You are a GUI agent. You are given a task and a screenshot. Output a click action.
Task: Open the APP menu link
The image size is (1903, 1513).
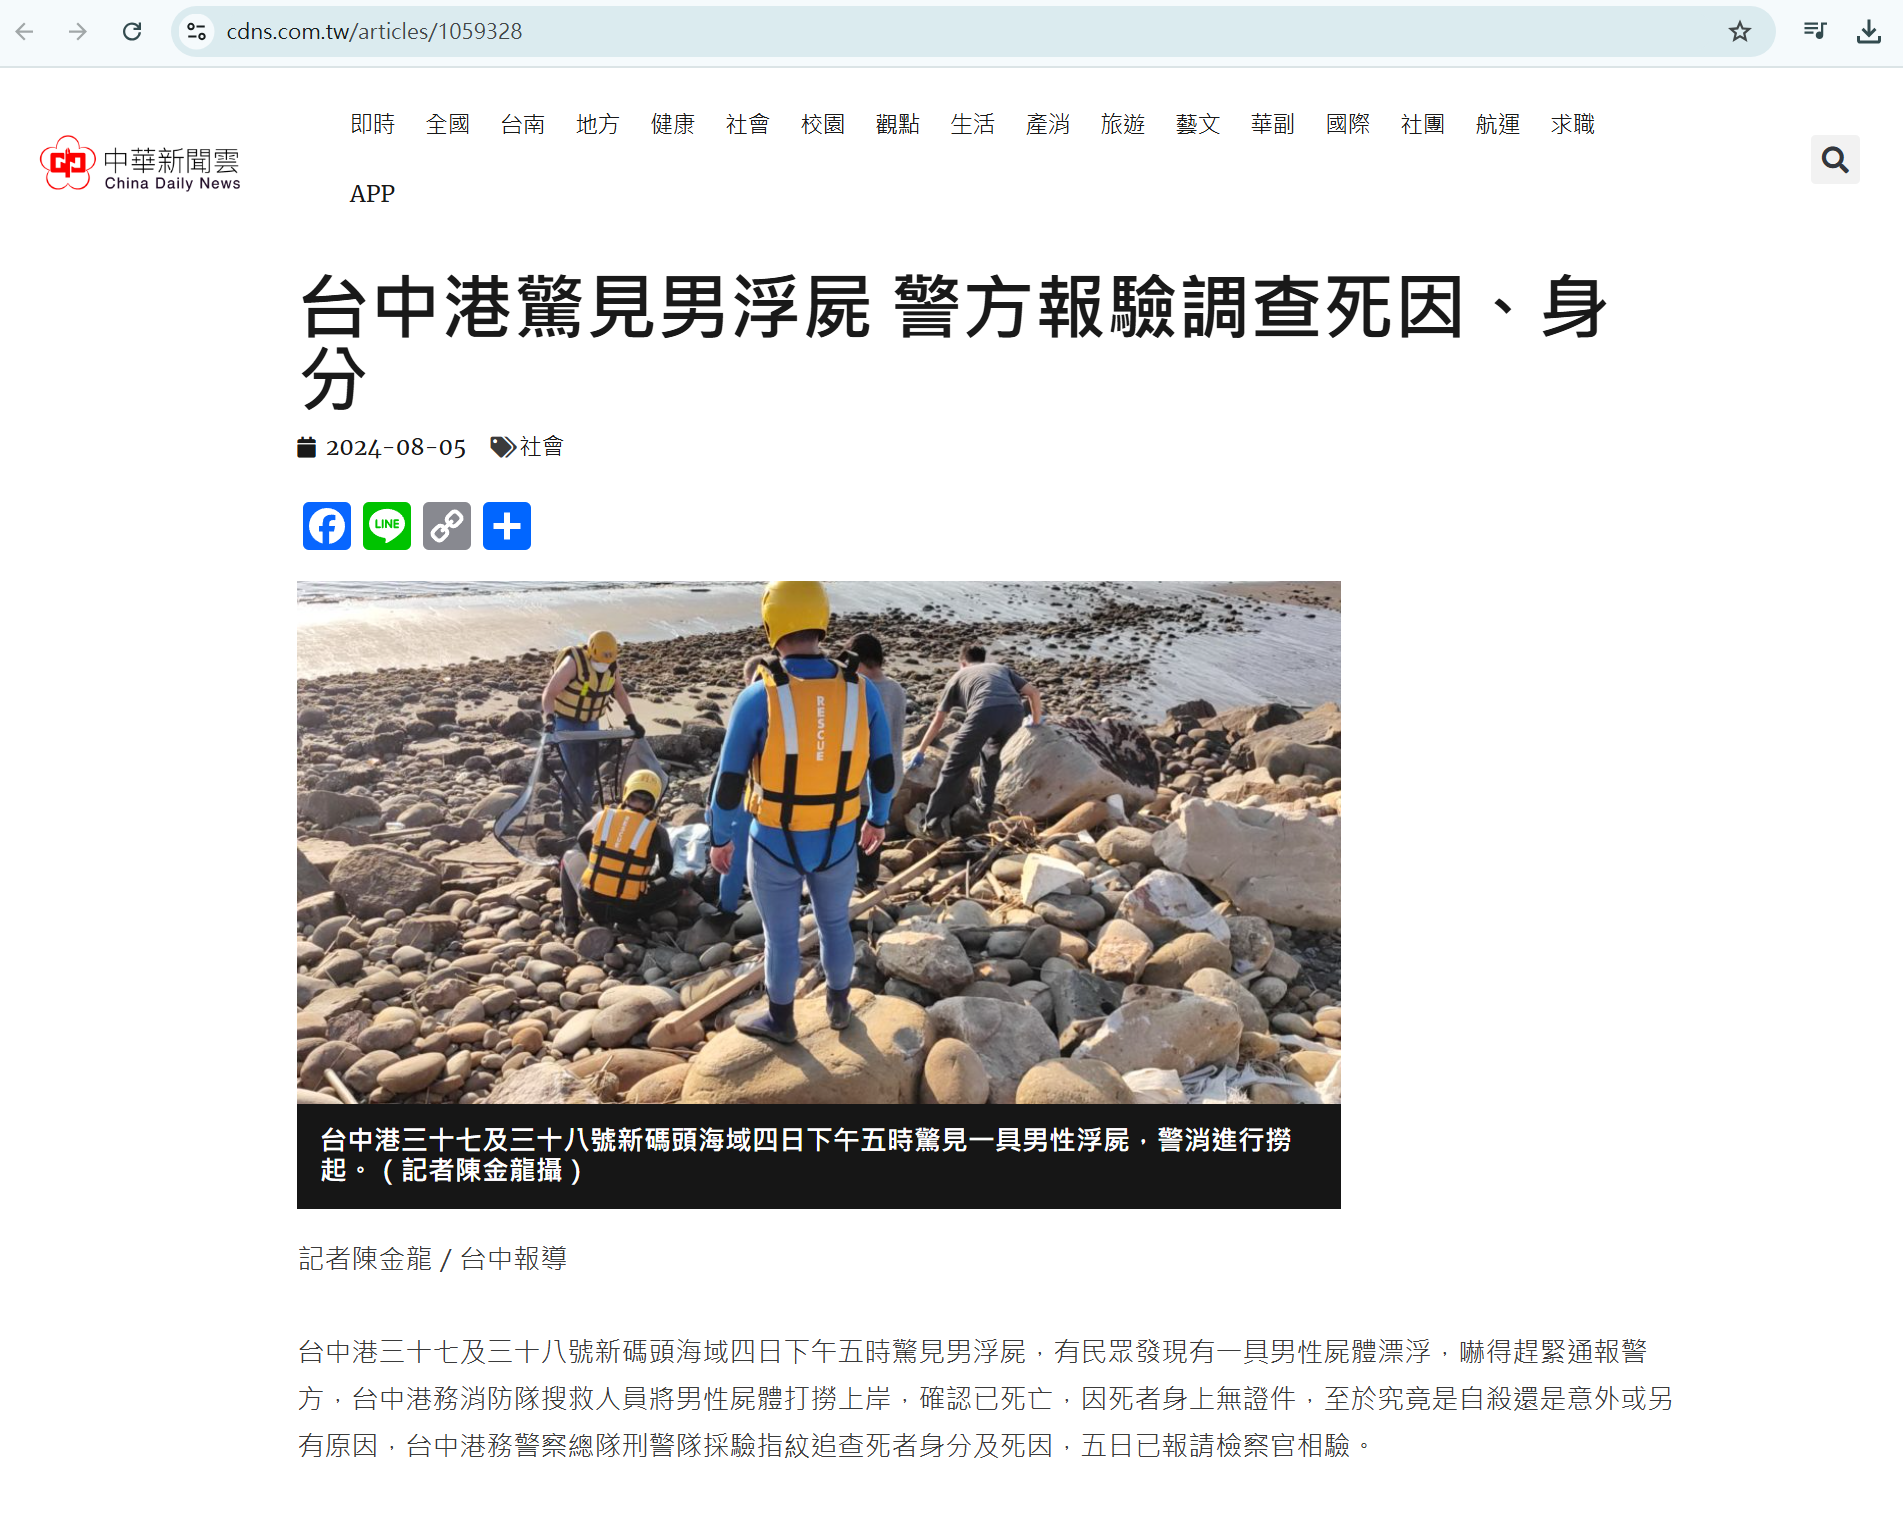pyautogui.click(x=372, y=194)
